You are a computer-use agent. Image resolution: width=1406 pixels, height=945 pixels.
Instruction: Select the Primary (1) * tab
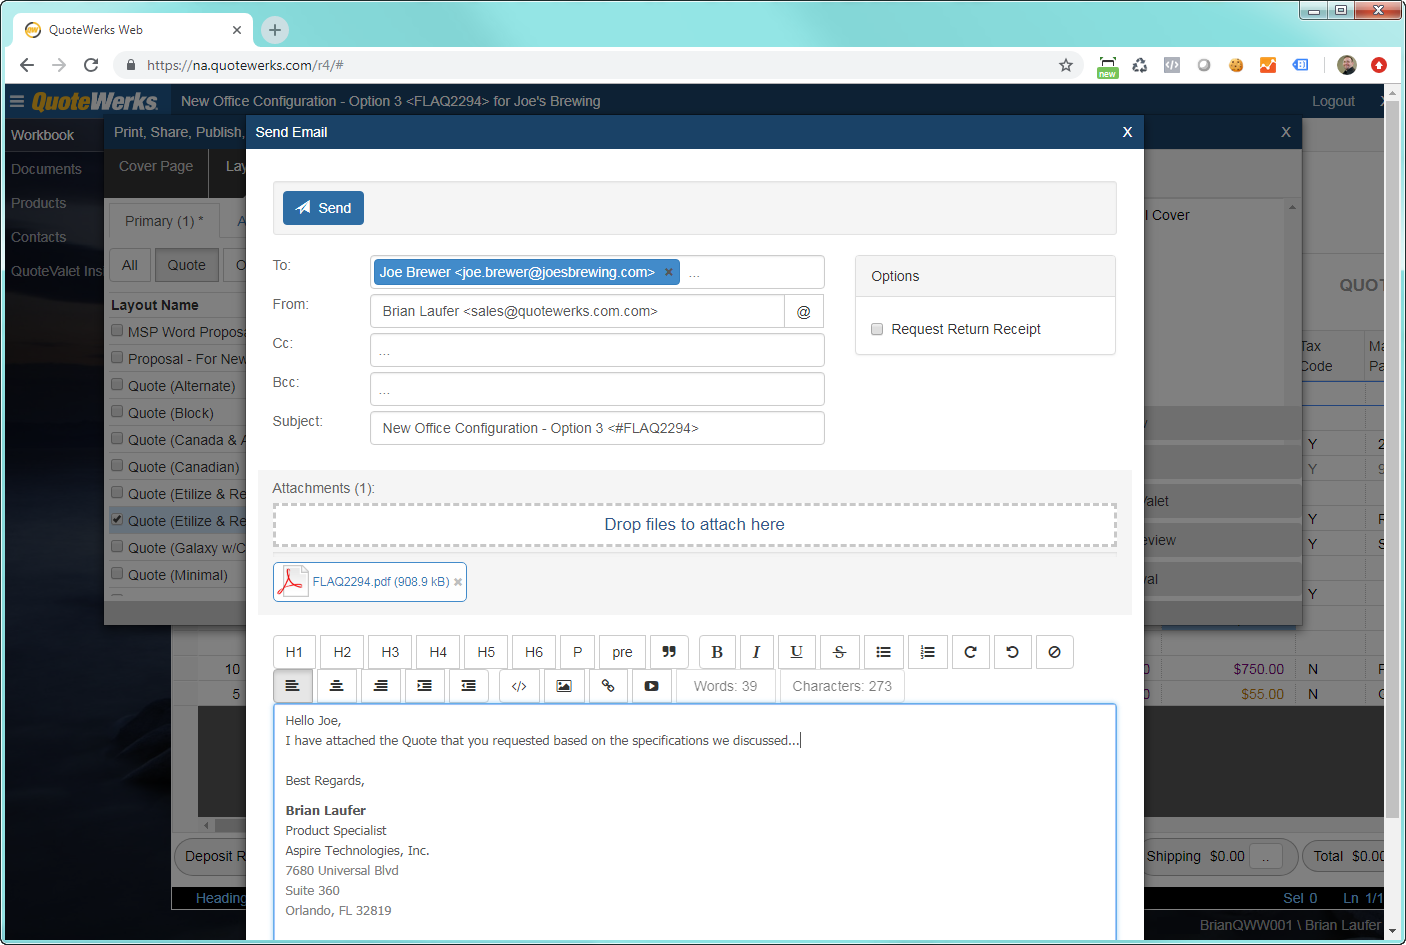[x=164, y=221]
